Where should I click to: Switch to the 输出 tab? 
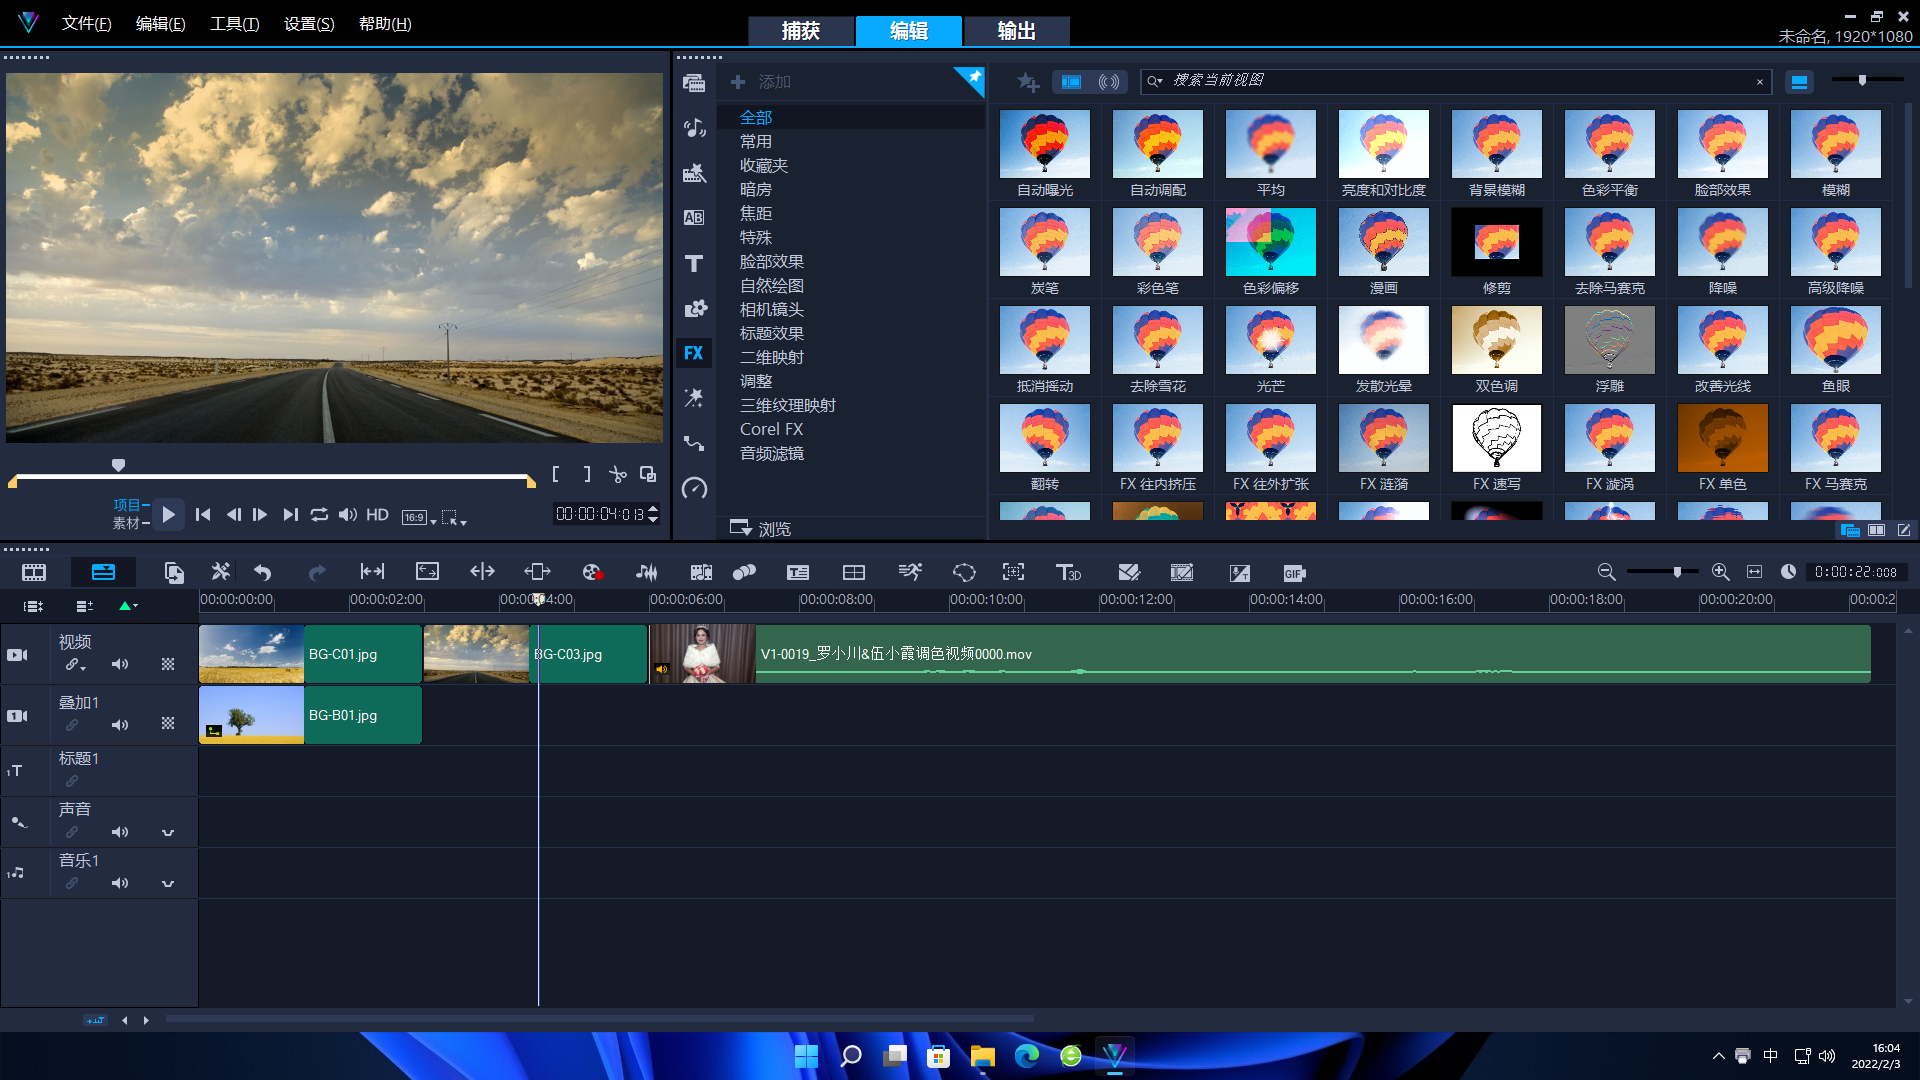[x=1017, y=31]
